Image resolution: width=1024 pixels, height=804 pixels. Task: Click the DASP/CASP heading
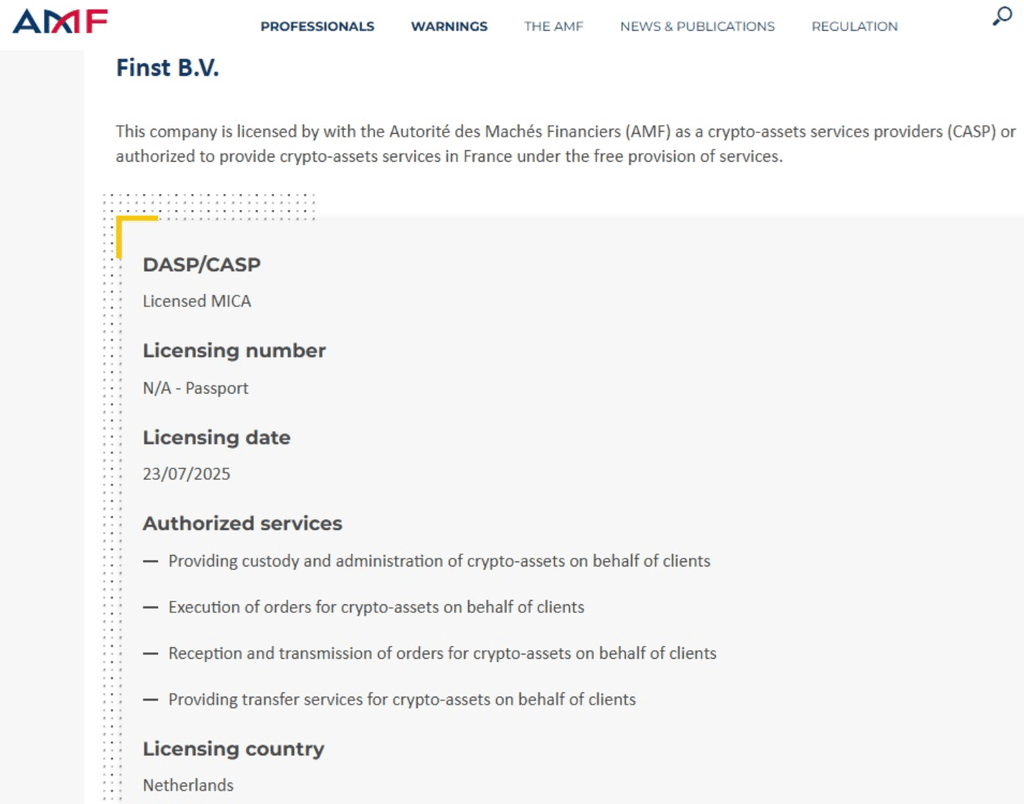pyautogui.click(x=201, y=265)
